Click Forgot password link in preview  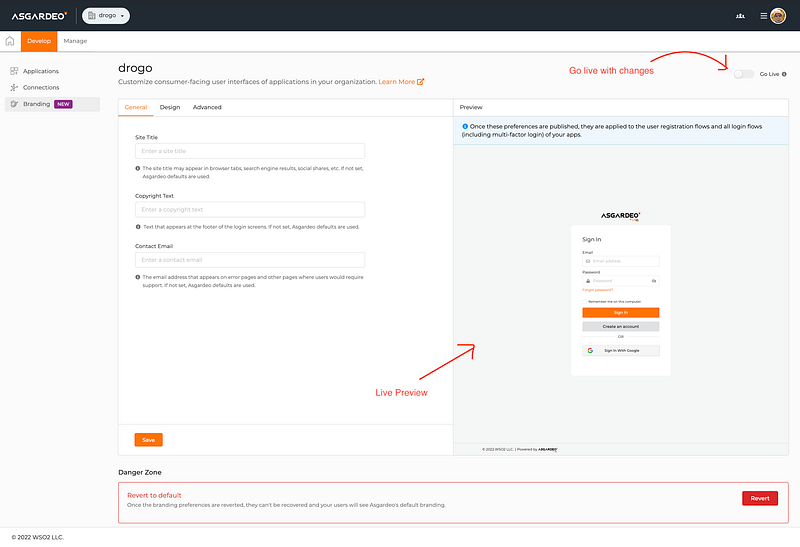(597, 290)
